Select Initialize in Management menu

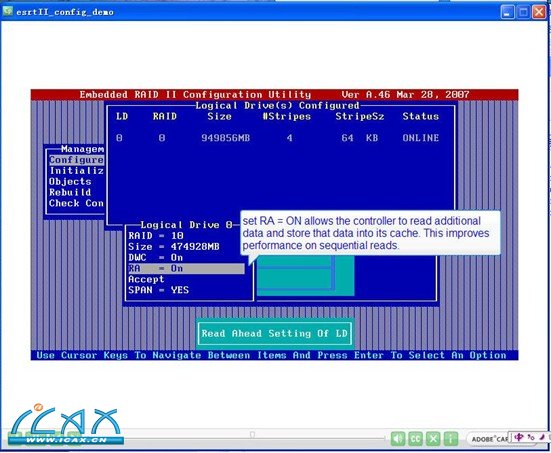[x=77, y=171]
